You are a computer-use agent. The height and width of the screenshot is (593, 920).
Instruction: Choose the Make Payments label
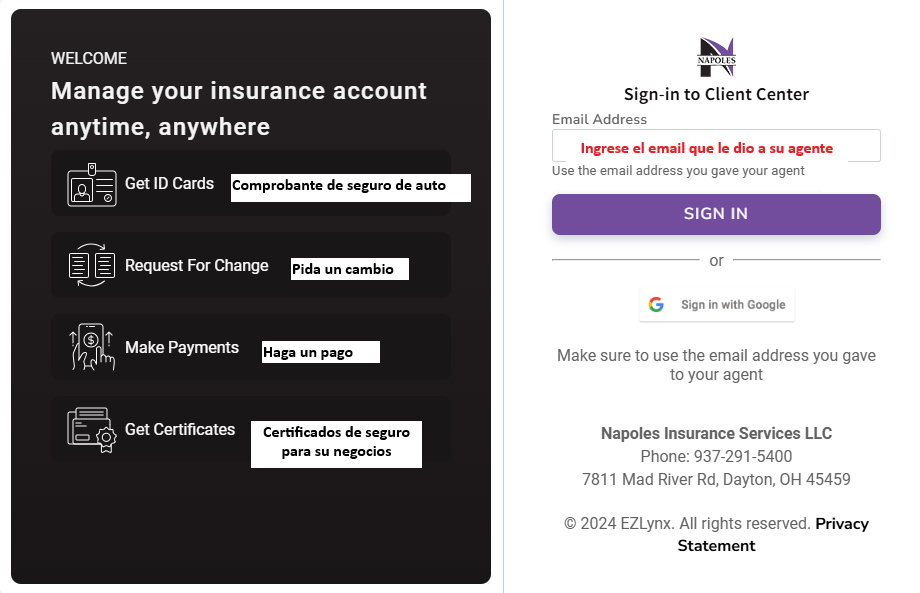click(x=182, y=347)
